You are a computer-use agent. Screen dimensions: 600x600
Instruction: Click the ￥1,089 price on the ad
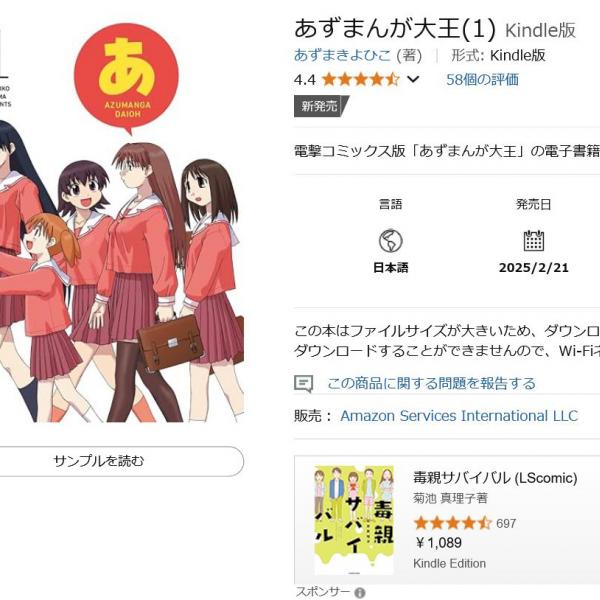[x=438, y=543]
